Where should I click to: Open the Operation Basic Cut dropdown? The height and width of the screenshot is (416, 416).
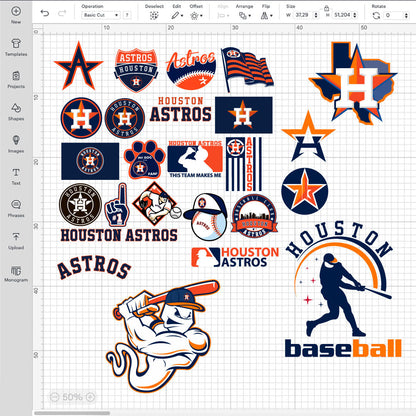click(x=100, y=15)
